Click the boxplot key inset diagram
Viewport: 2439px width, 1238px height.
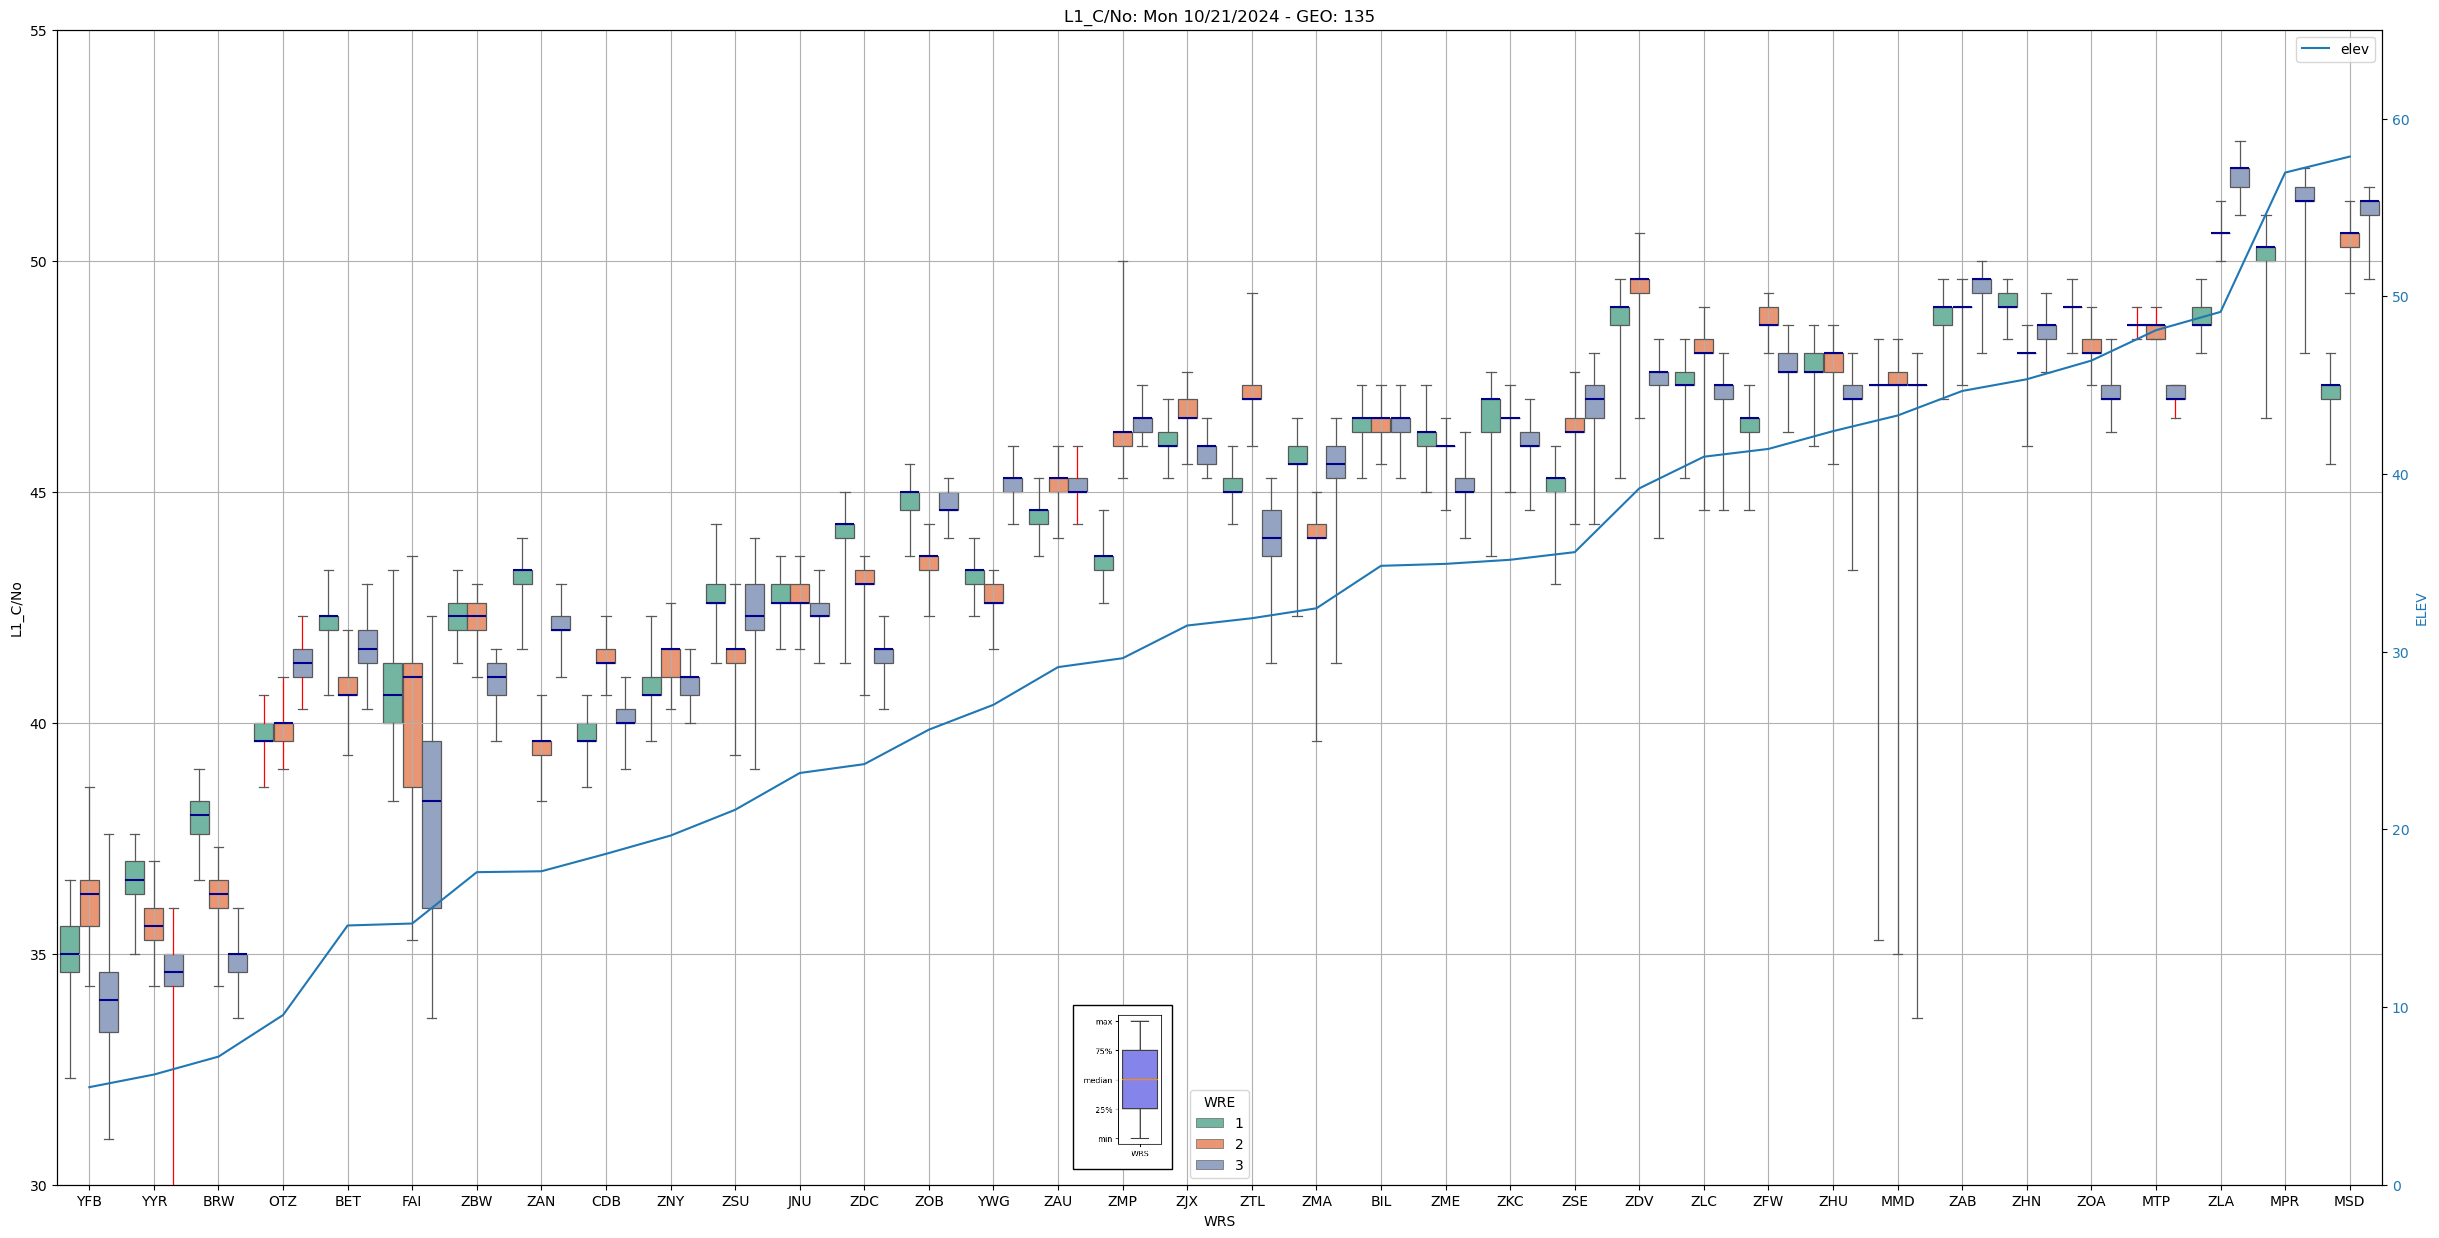(1122, 1087)
